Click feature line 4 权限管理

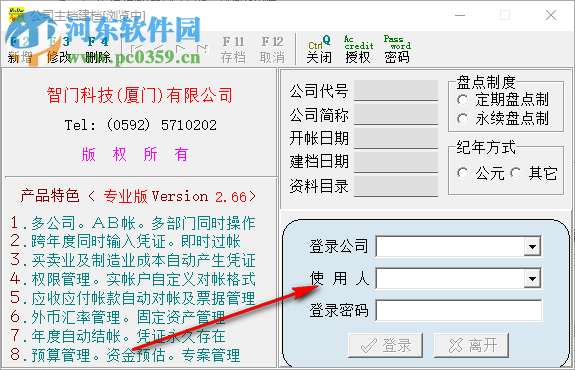click(133, 279)
